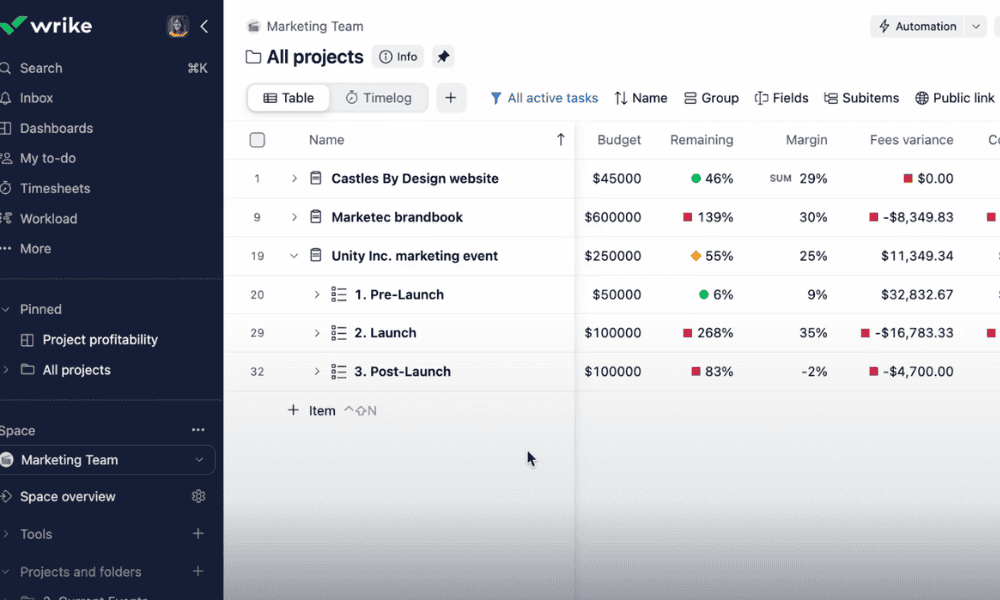Image resolution: width=1000 pixels, height=600 pixels.
Task: Click the pin icon beside All projects
Action: pos(444,57)
